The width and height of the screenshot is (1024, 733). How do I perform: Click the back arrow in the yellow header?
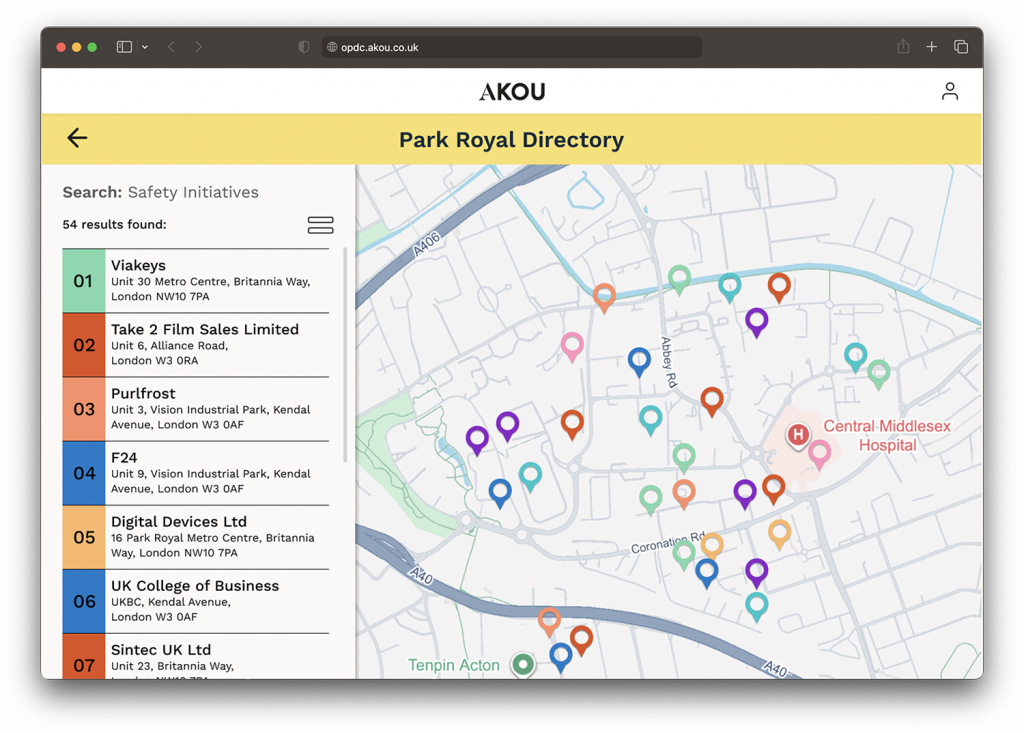pyautogui.click(x=77, y=139)
